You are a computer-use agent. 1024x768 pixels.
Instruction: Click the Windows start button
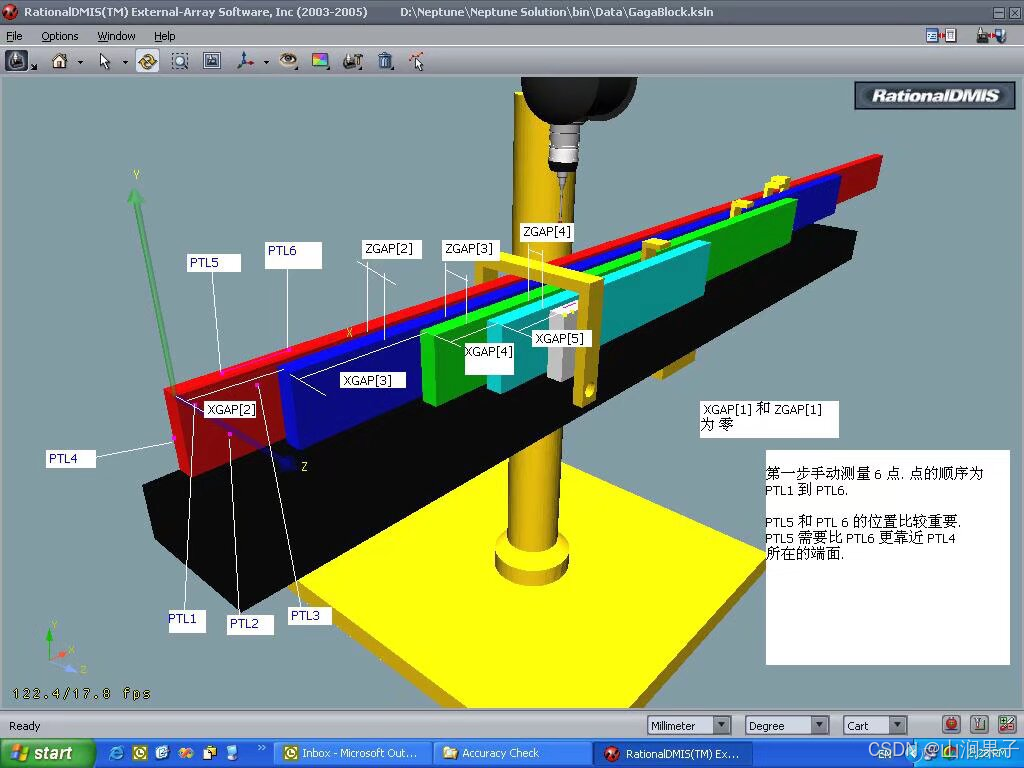[x=47, y=753]
